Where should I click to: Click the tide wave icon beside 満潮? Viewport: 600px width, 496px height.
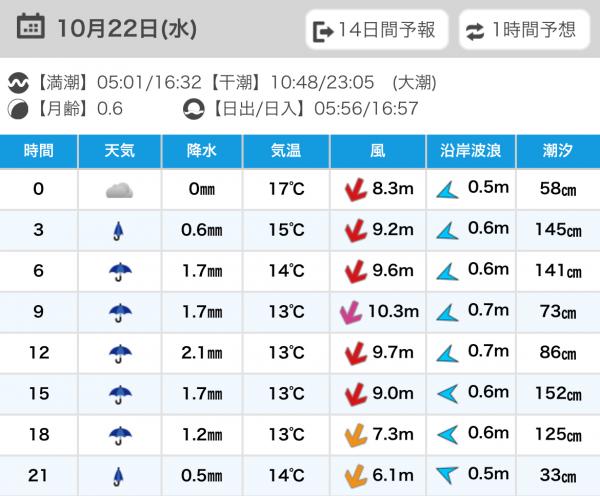click(x=18, y=83)
